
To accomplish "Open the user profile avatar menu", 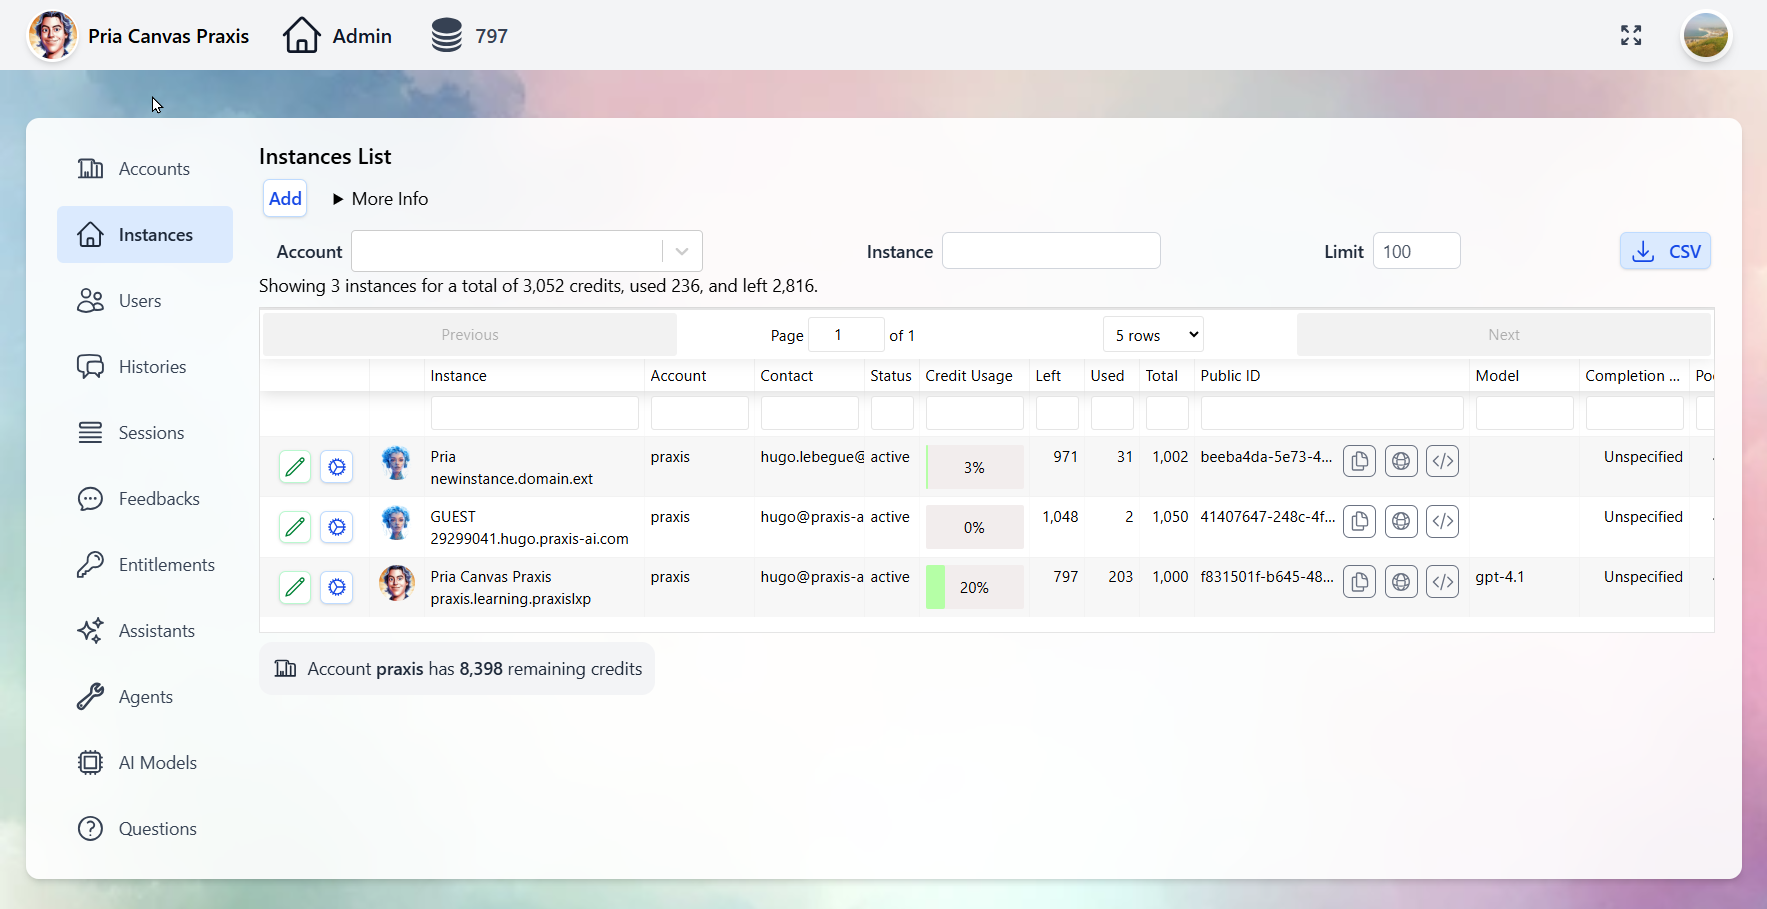I will 1706,36.
